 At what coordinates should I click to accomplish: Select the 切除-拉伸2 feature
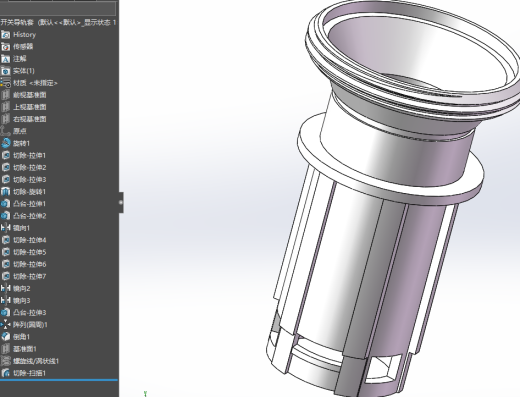[29, 167]
